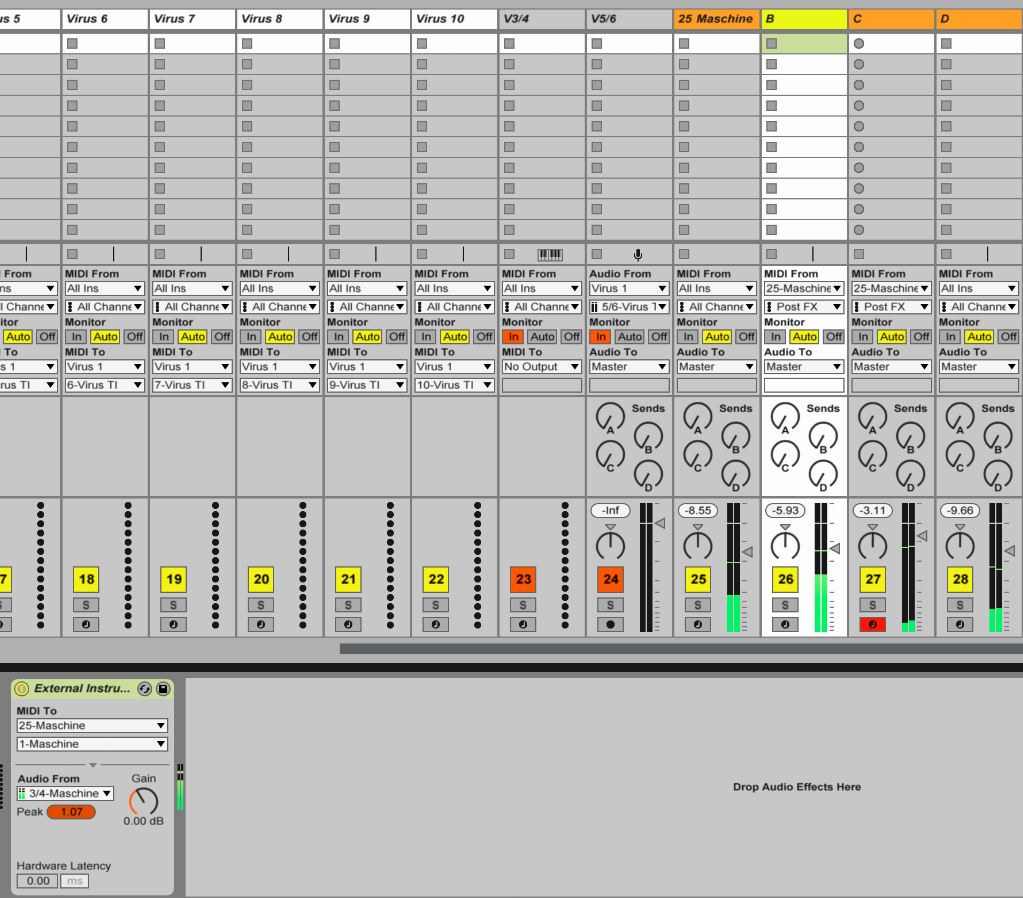Open Post FX dropdown on track C
1023x898 pixels.
point(891,307)
